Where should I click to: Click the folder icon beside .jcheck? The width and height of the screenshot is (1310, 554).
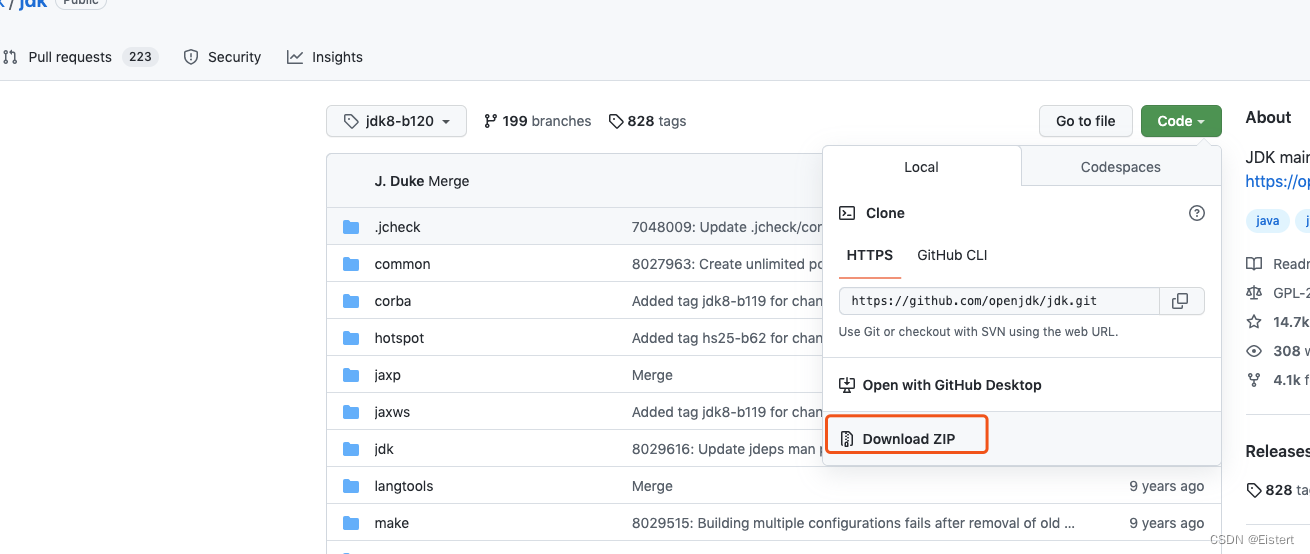tap(351, 227)
